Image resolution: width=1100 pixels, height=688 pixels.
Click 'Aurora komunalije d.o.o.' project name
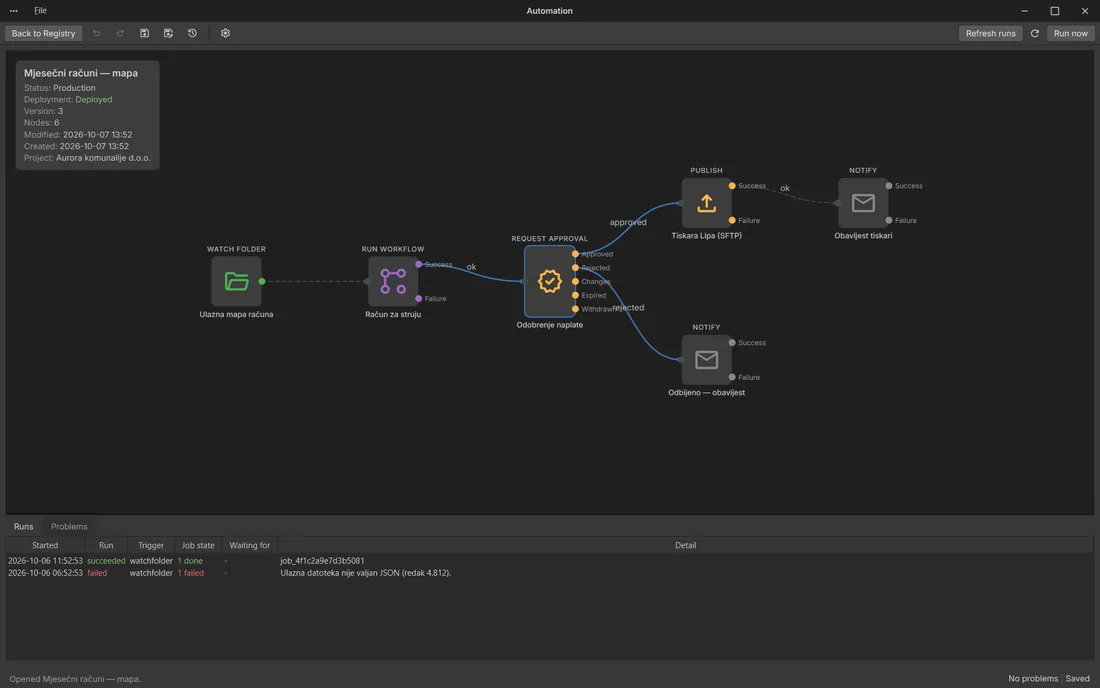pyautogui.click(x=103, y=158)
